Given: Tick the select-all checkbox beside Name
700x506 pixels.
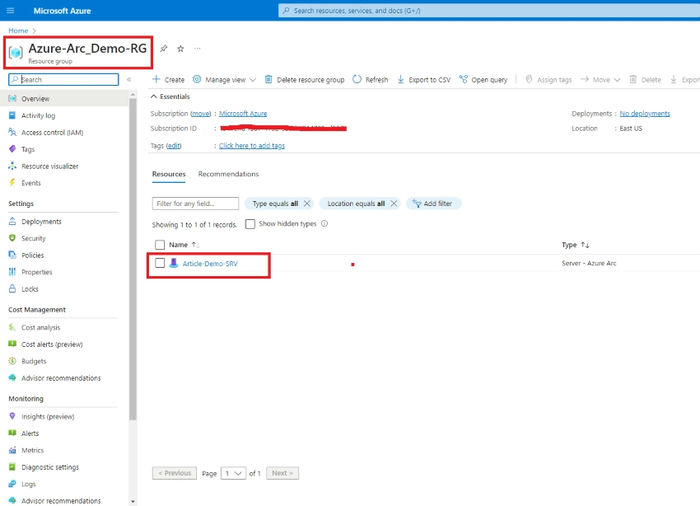Looking at the screenshot, I should point(160,245).
